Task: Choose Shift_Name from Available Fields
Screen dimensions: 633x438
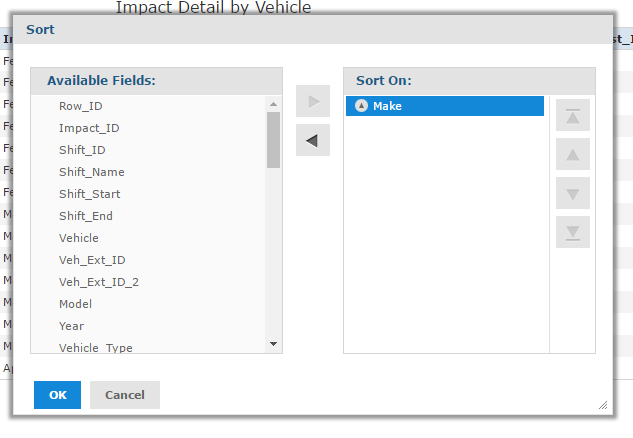Action: point(92,172)
